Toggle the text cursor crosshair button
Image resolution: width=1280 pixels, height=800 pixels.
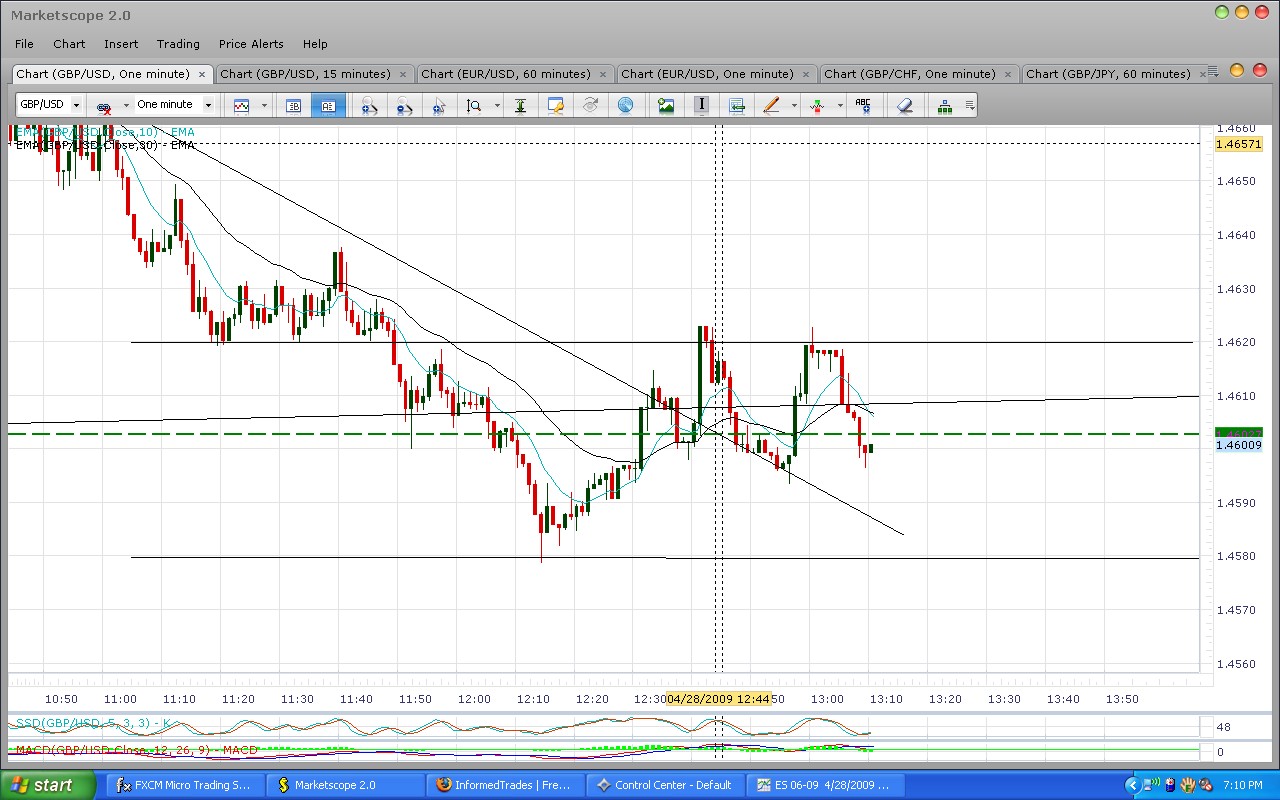701,105
